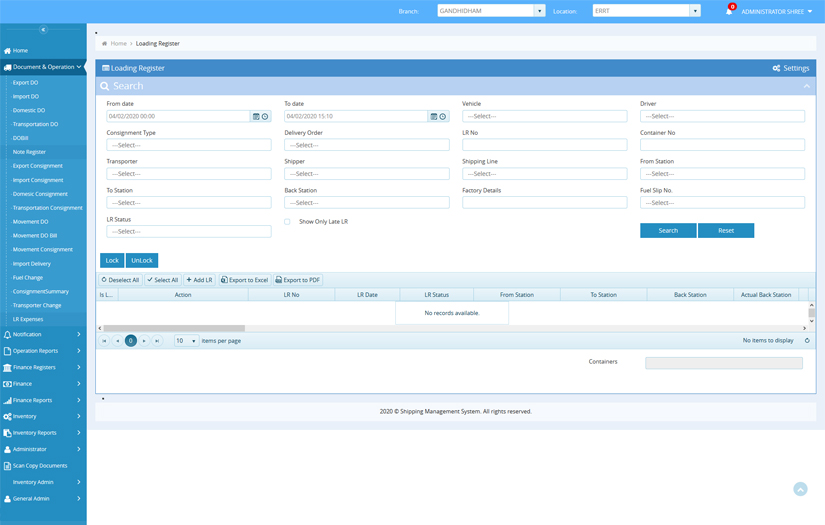Open the Transporter dropdown

pos(189,174)
